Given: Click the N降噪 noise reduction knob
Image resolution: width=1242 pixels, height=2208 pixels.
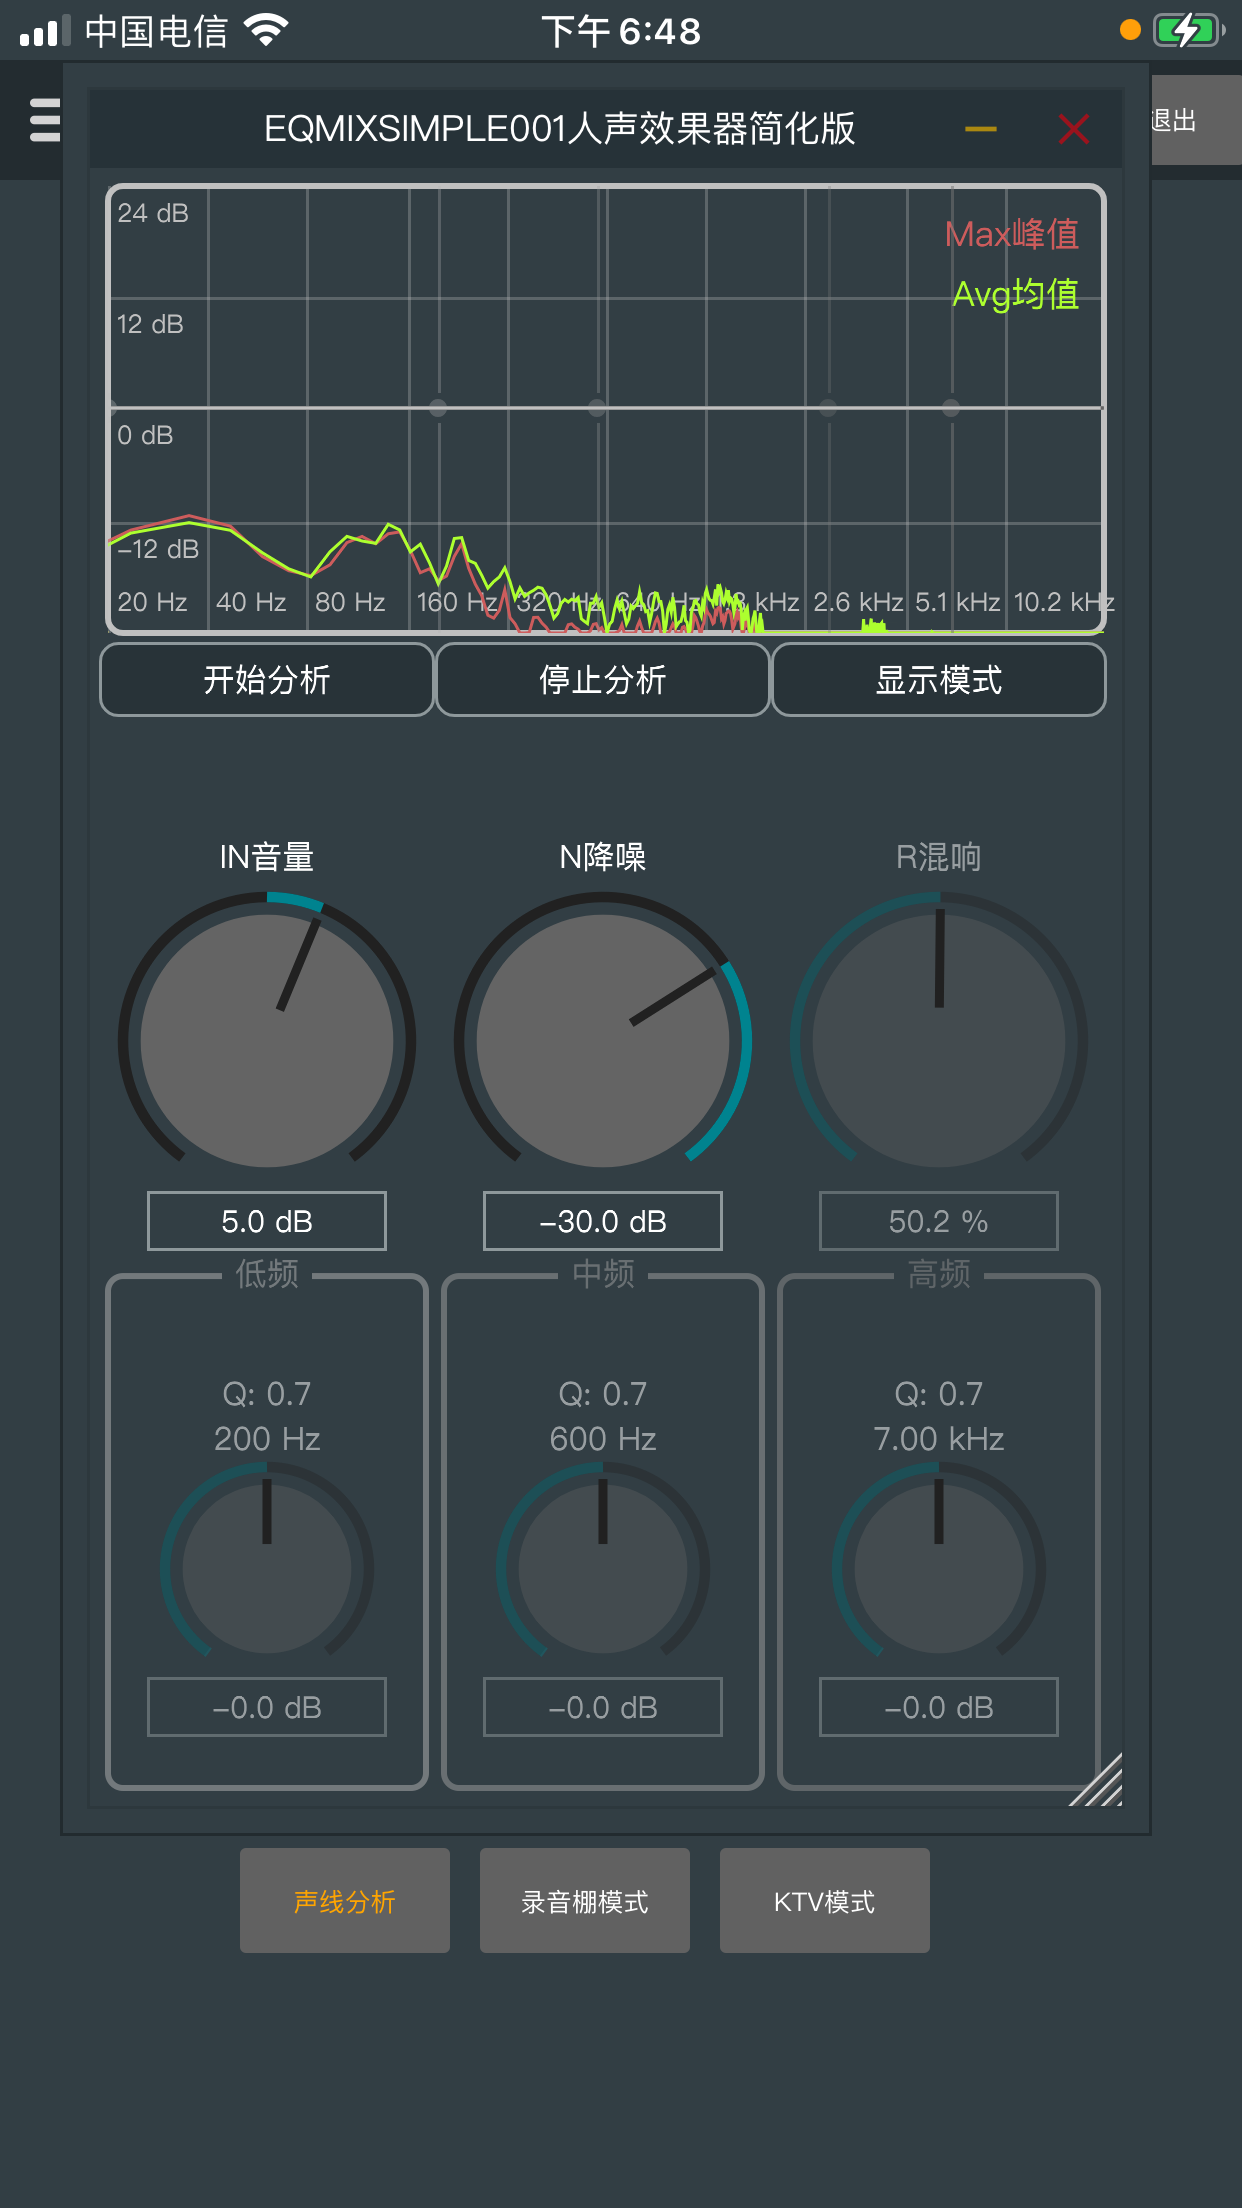Looking at the screenshot, I should pos(603,1040).
